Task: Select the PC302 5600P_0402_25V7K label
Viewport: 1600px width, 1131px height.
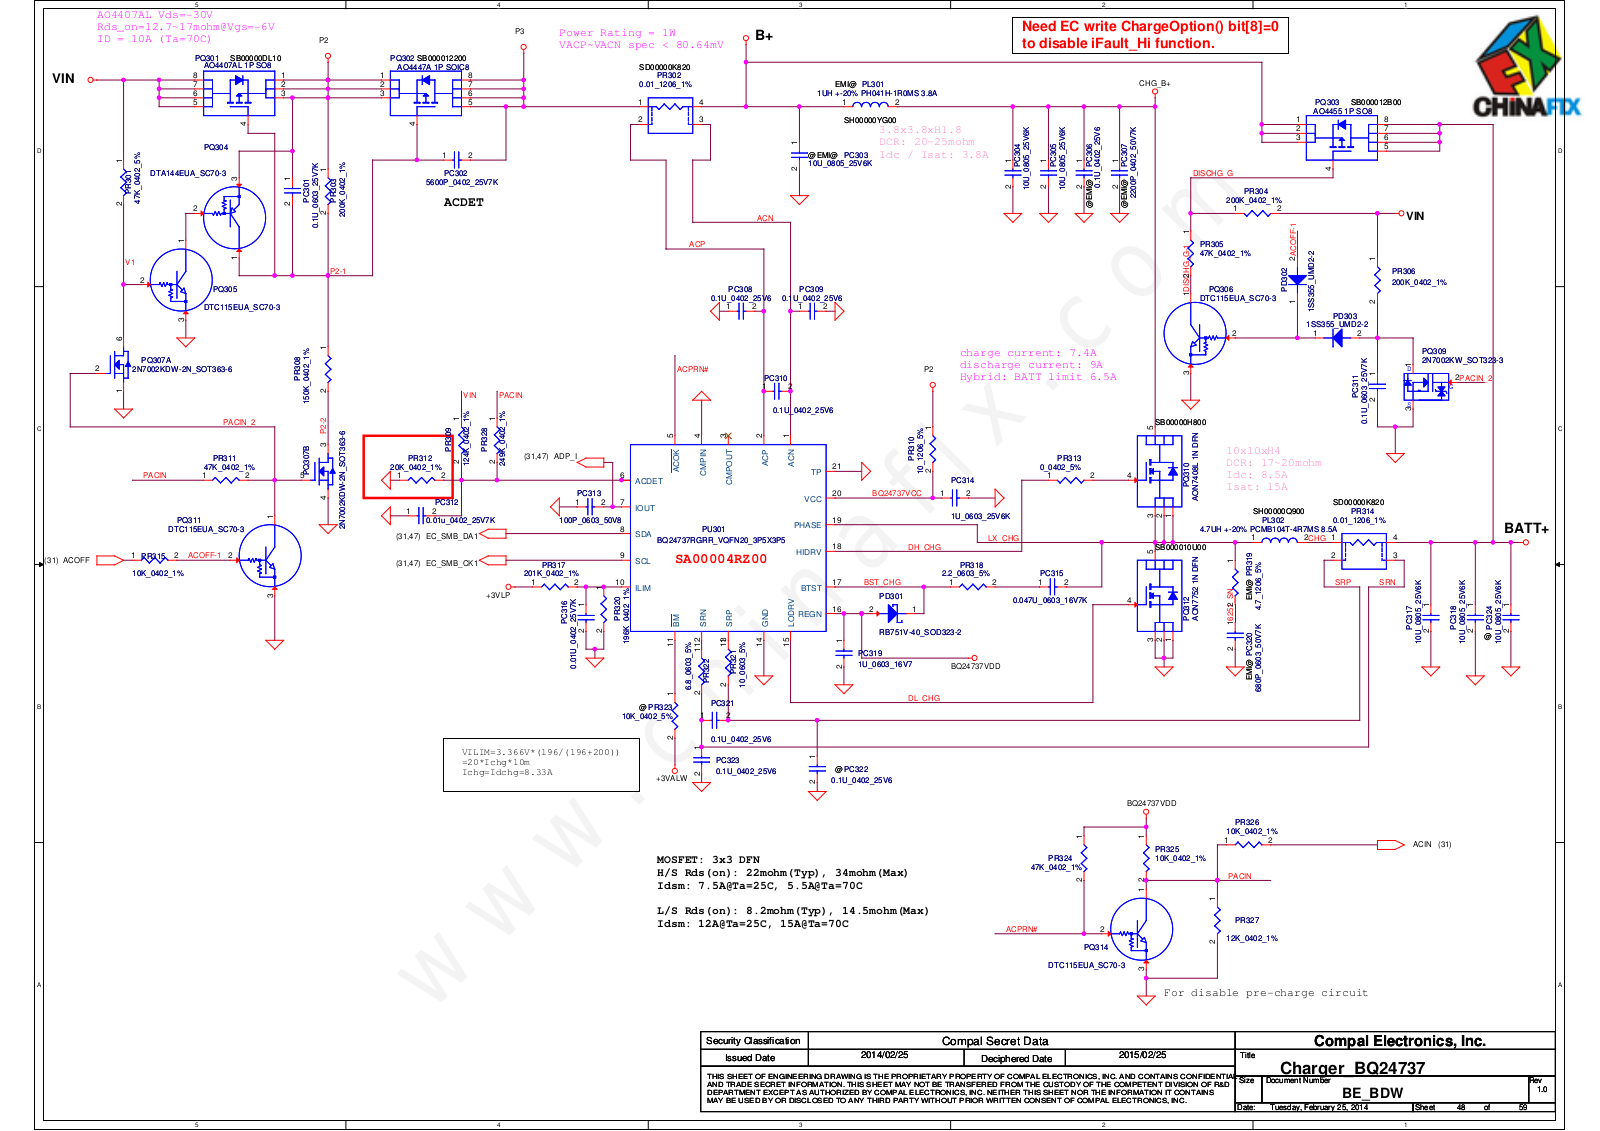Action: coord(461,178)
